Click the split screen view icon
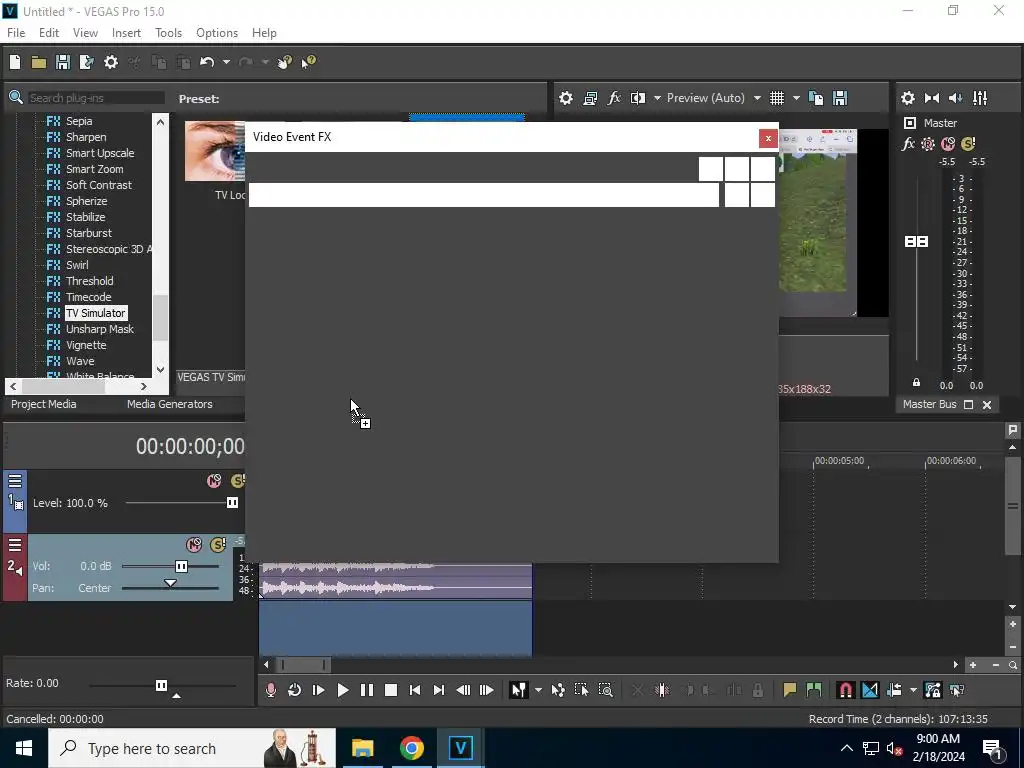 (x=638, y=98)
